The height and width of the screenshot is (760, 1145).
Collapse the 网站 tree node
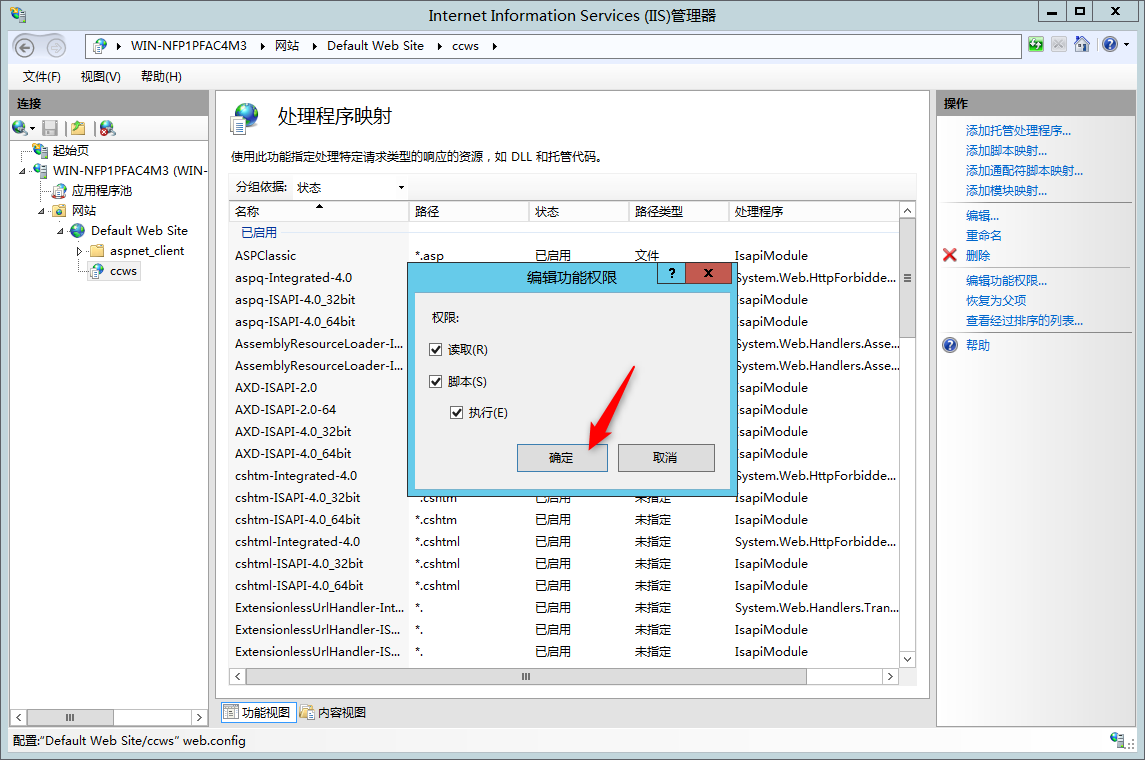41,211
